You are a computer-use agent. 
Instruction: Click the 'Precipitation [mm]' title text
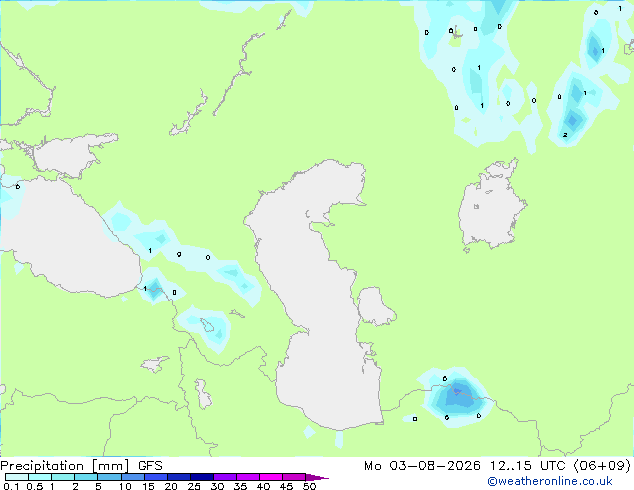65,466
